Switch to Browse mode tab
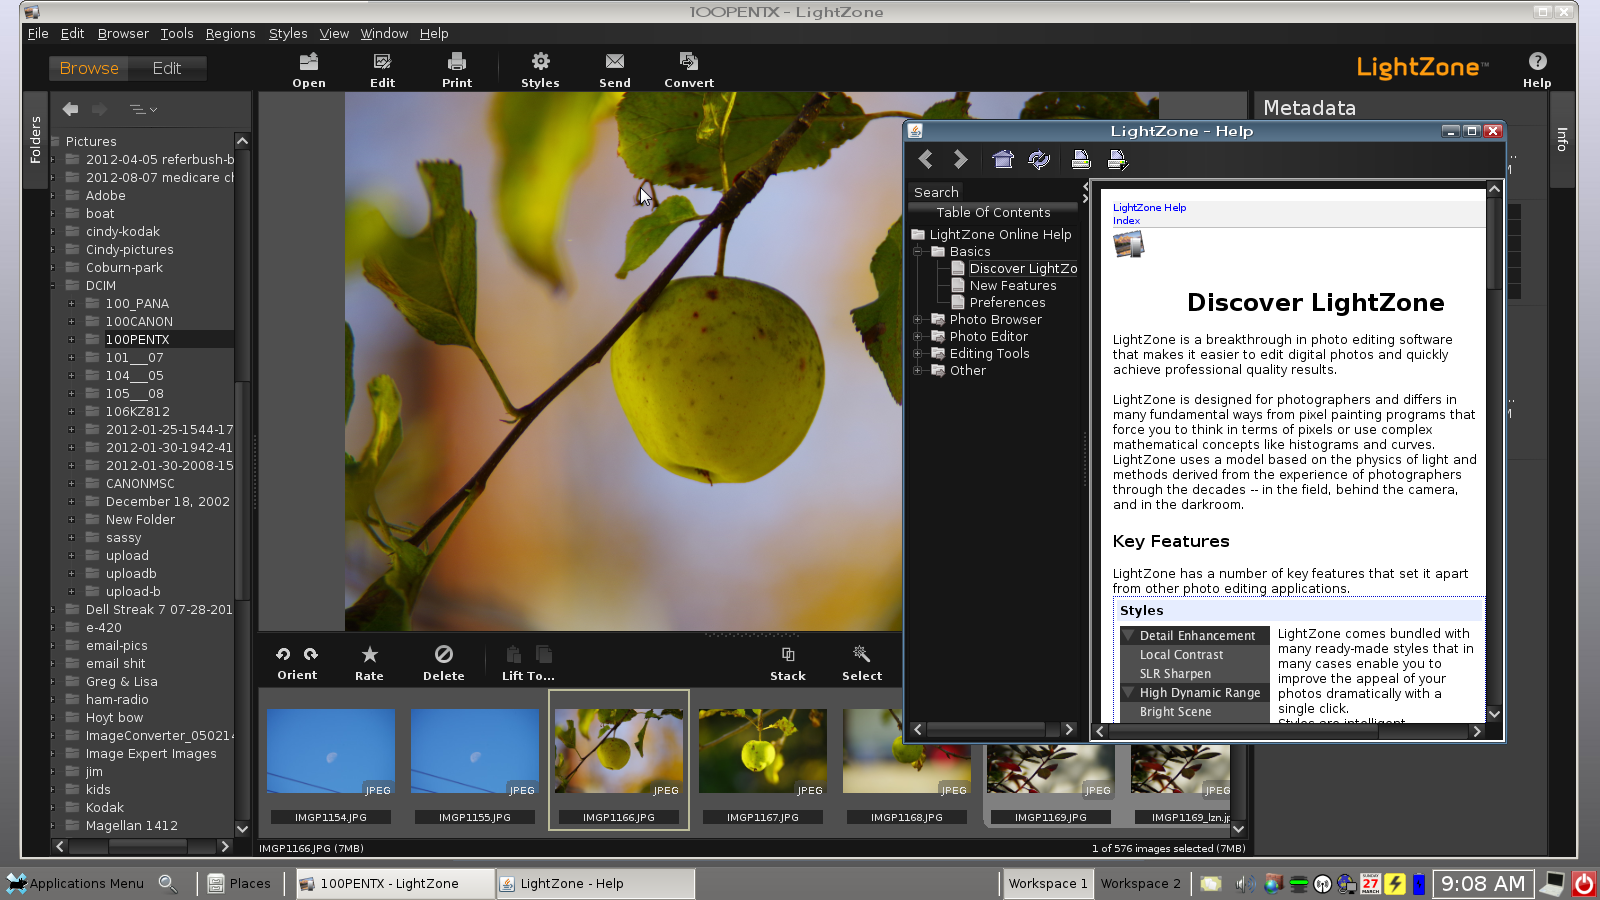 [89, 68]
